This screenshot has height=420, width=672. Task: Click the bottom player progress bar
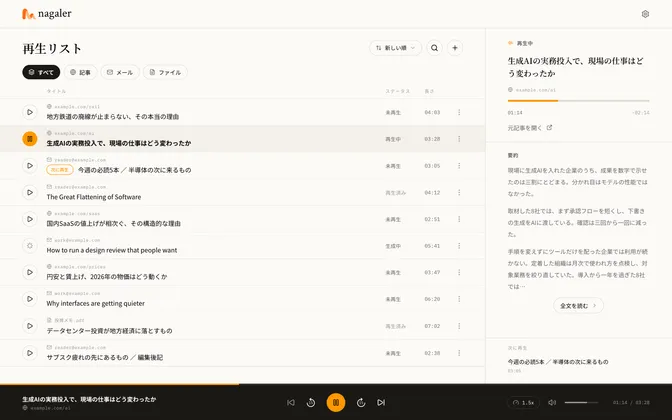336,384
